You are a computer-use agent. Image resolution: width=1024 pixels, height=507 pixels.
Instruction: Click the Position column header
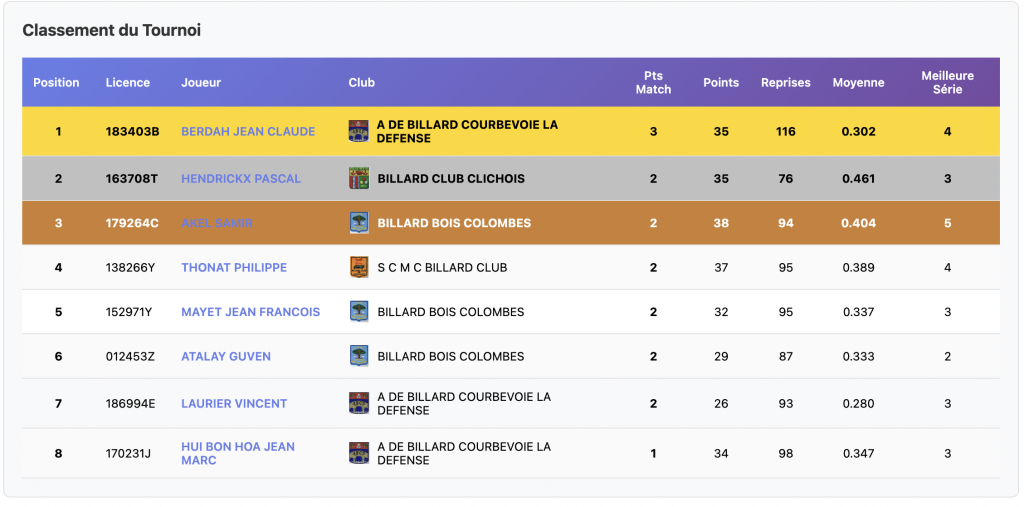coord(56,82)
